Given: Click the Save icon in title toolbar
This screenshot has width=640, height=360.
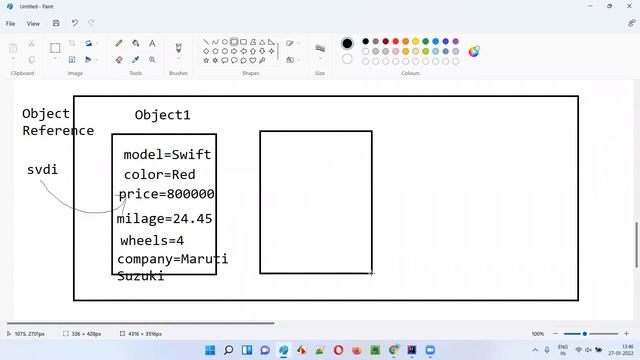Looking at the screenshot, I should [x=56, y=23].
